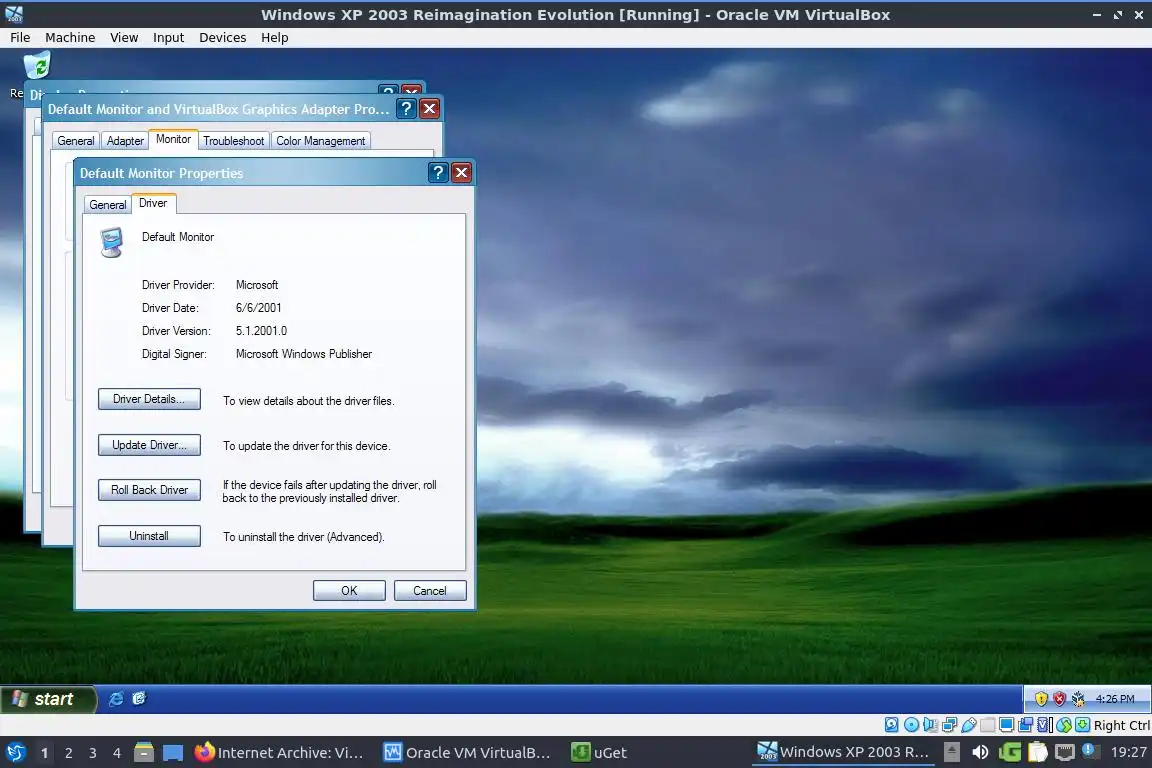Screen dimensions: 1152x768
Task: Close the Default Monitor Properties dialog
Action: [461, 173]
